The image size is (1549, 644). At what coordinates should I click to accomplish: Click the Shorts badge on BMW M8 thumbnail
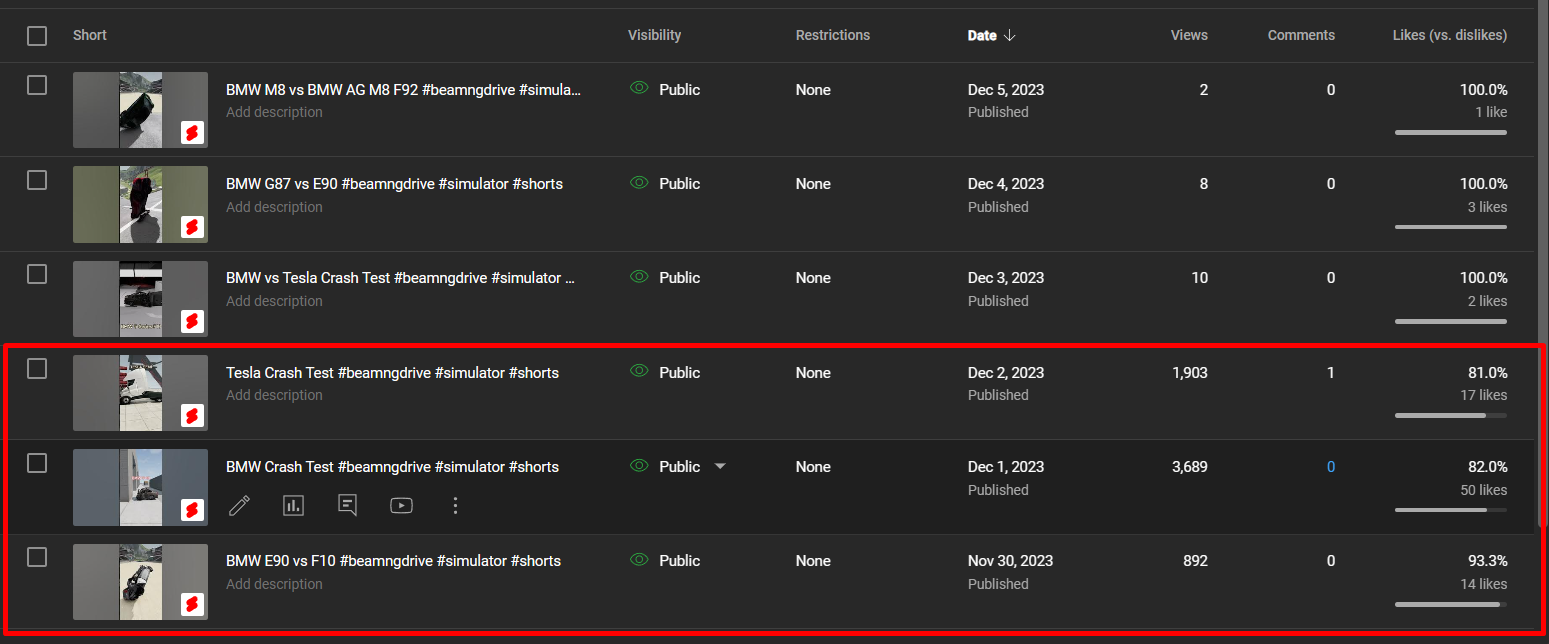(x=193, y=133)
